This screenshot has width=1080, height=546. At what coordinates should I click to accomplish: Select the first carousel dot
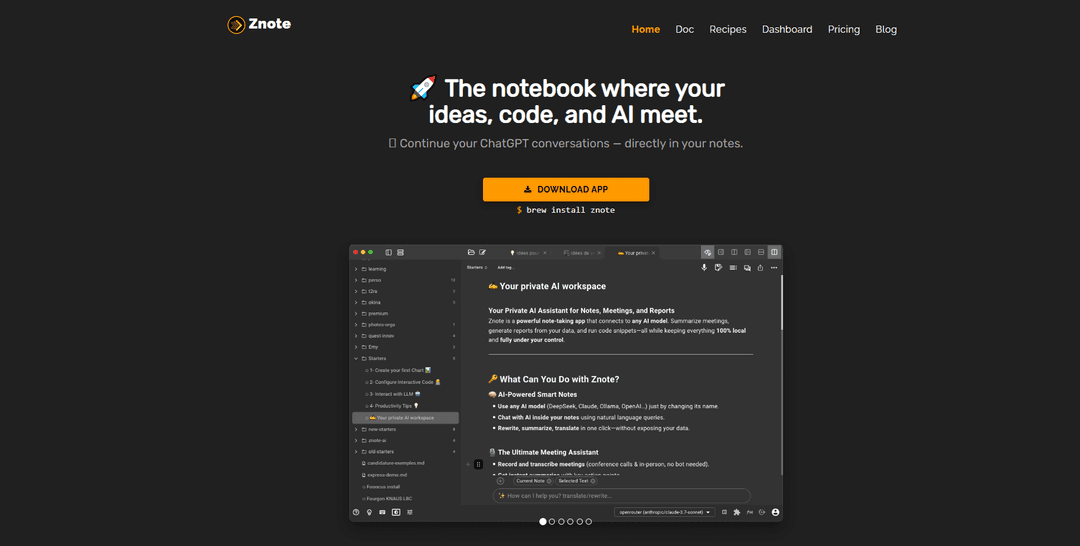(543, 522)
